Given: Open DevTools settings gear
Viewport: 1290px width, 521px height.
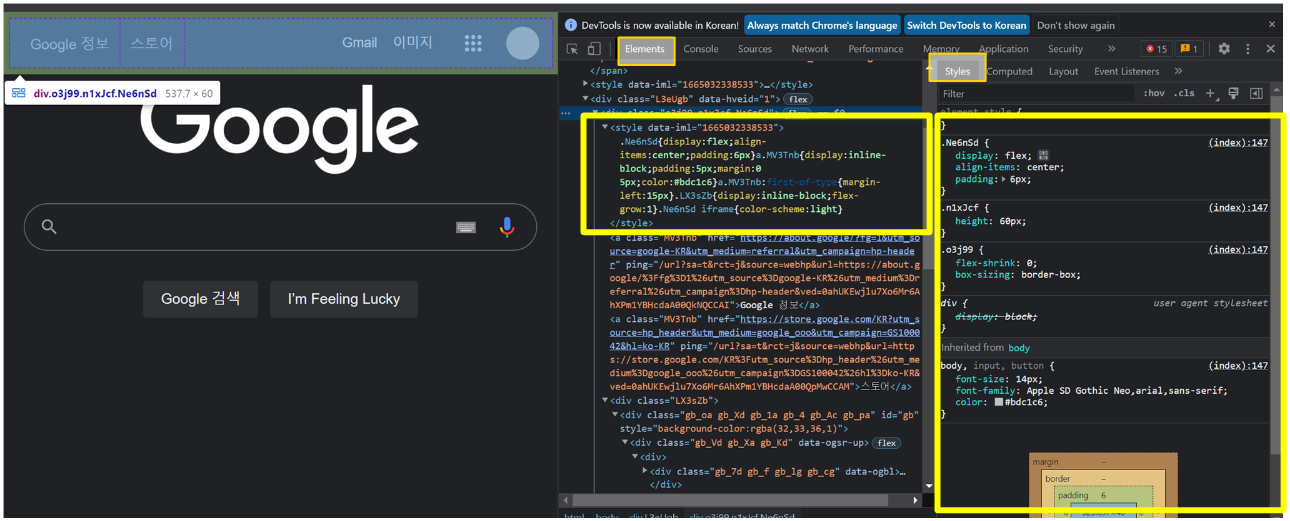Looking at the screenshot, I should (1224, 49).
